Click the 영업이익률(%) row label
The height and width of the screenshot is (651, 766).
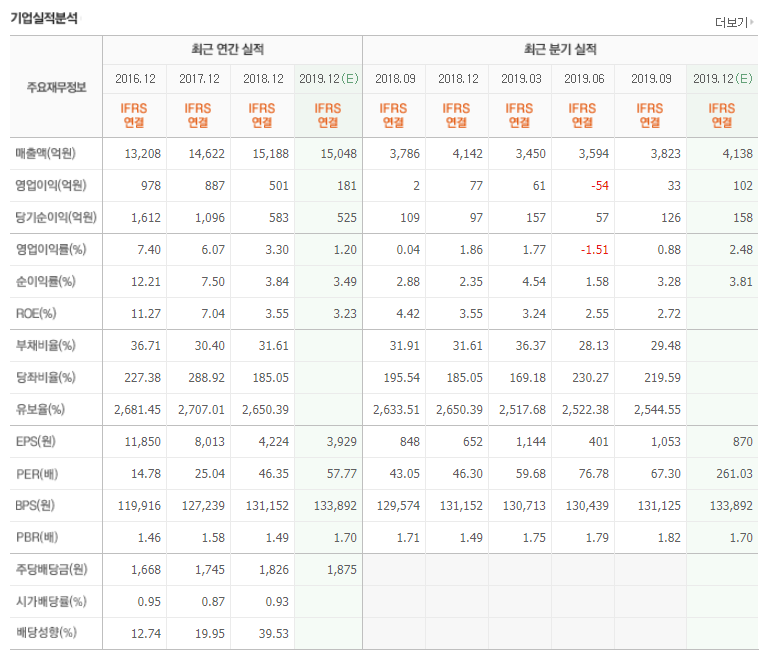tap(51, 250)
